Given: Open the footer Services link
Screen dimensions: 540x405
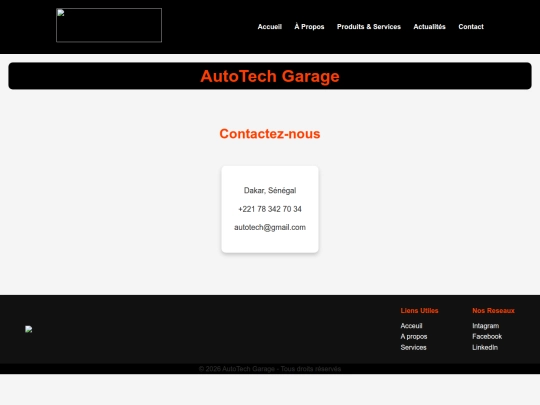Looking at the screenshot, I should click(414, 347).
